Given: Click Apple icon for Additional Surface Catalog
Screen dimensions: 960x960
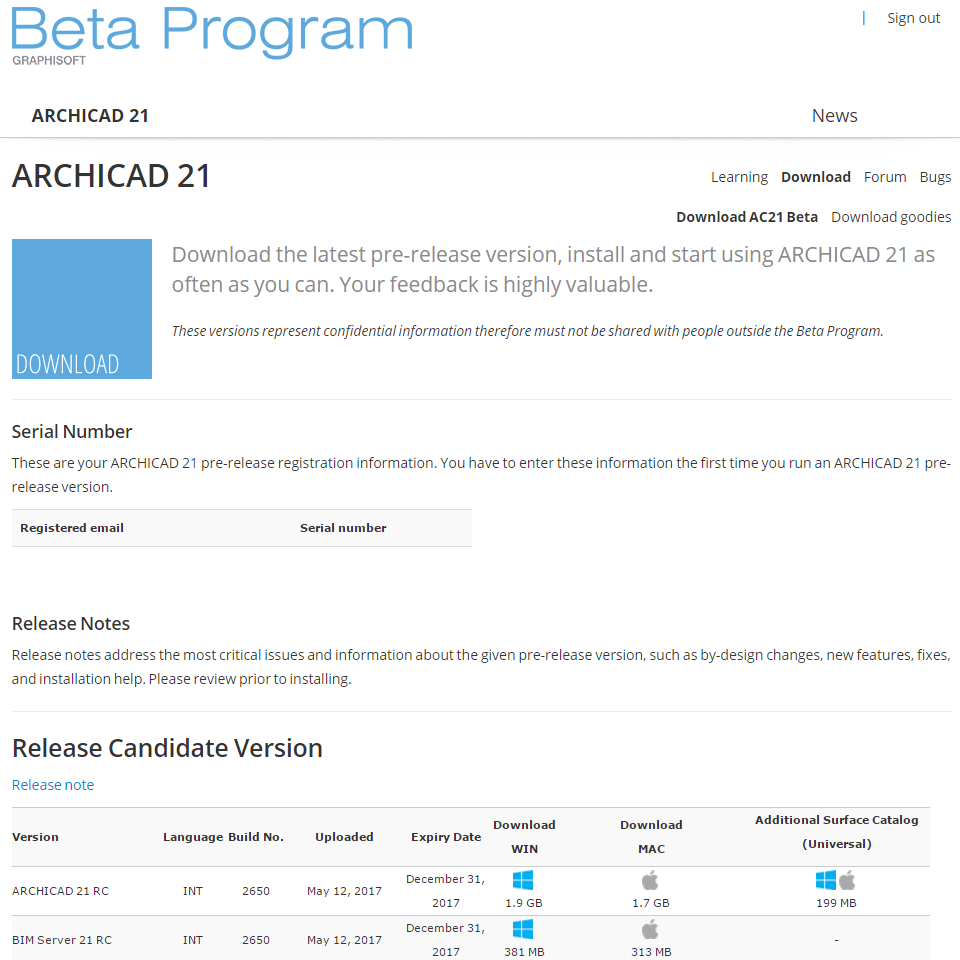Looking at the screenshot, I should [847, 880].
